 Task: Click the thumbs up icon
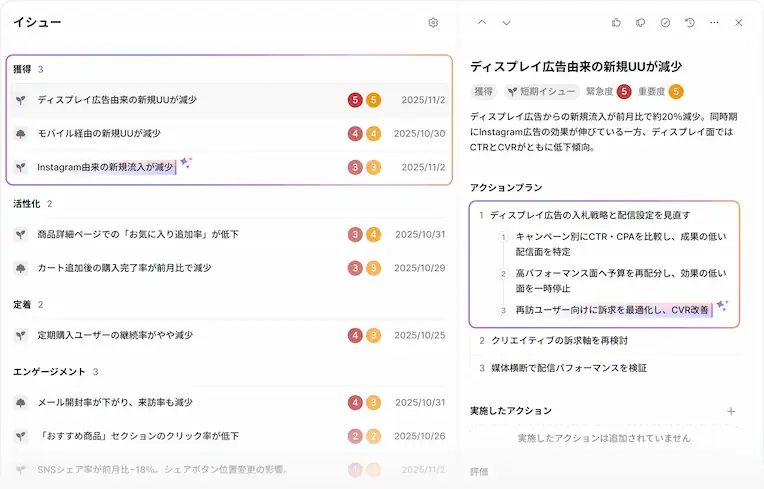[616, 22]
